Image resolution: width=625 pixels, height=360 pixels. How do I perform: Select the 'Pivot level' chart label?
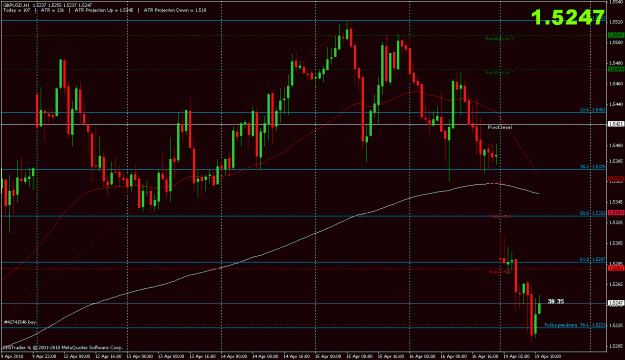(500, 127)
